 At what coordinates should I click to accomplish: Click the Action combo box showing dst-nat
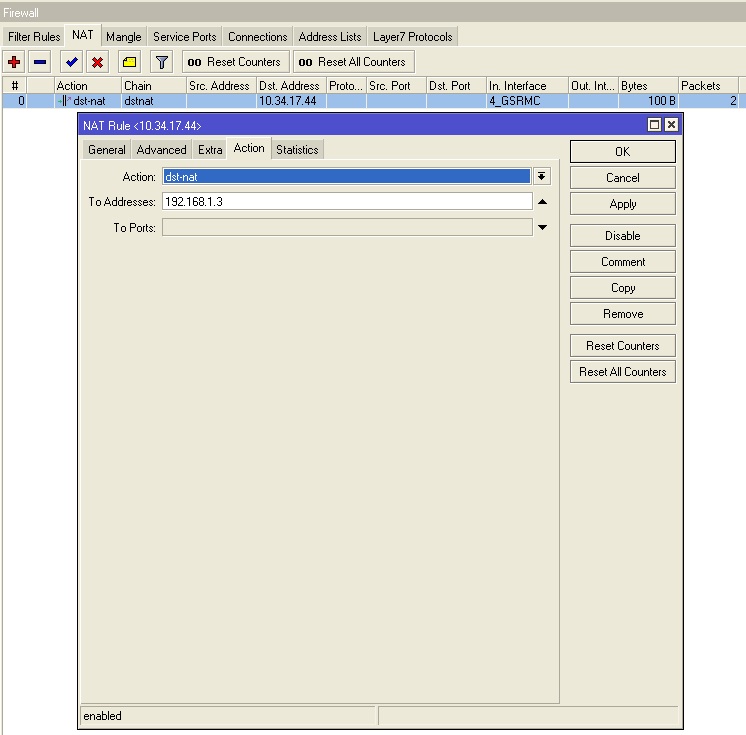click(347, 176)
